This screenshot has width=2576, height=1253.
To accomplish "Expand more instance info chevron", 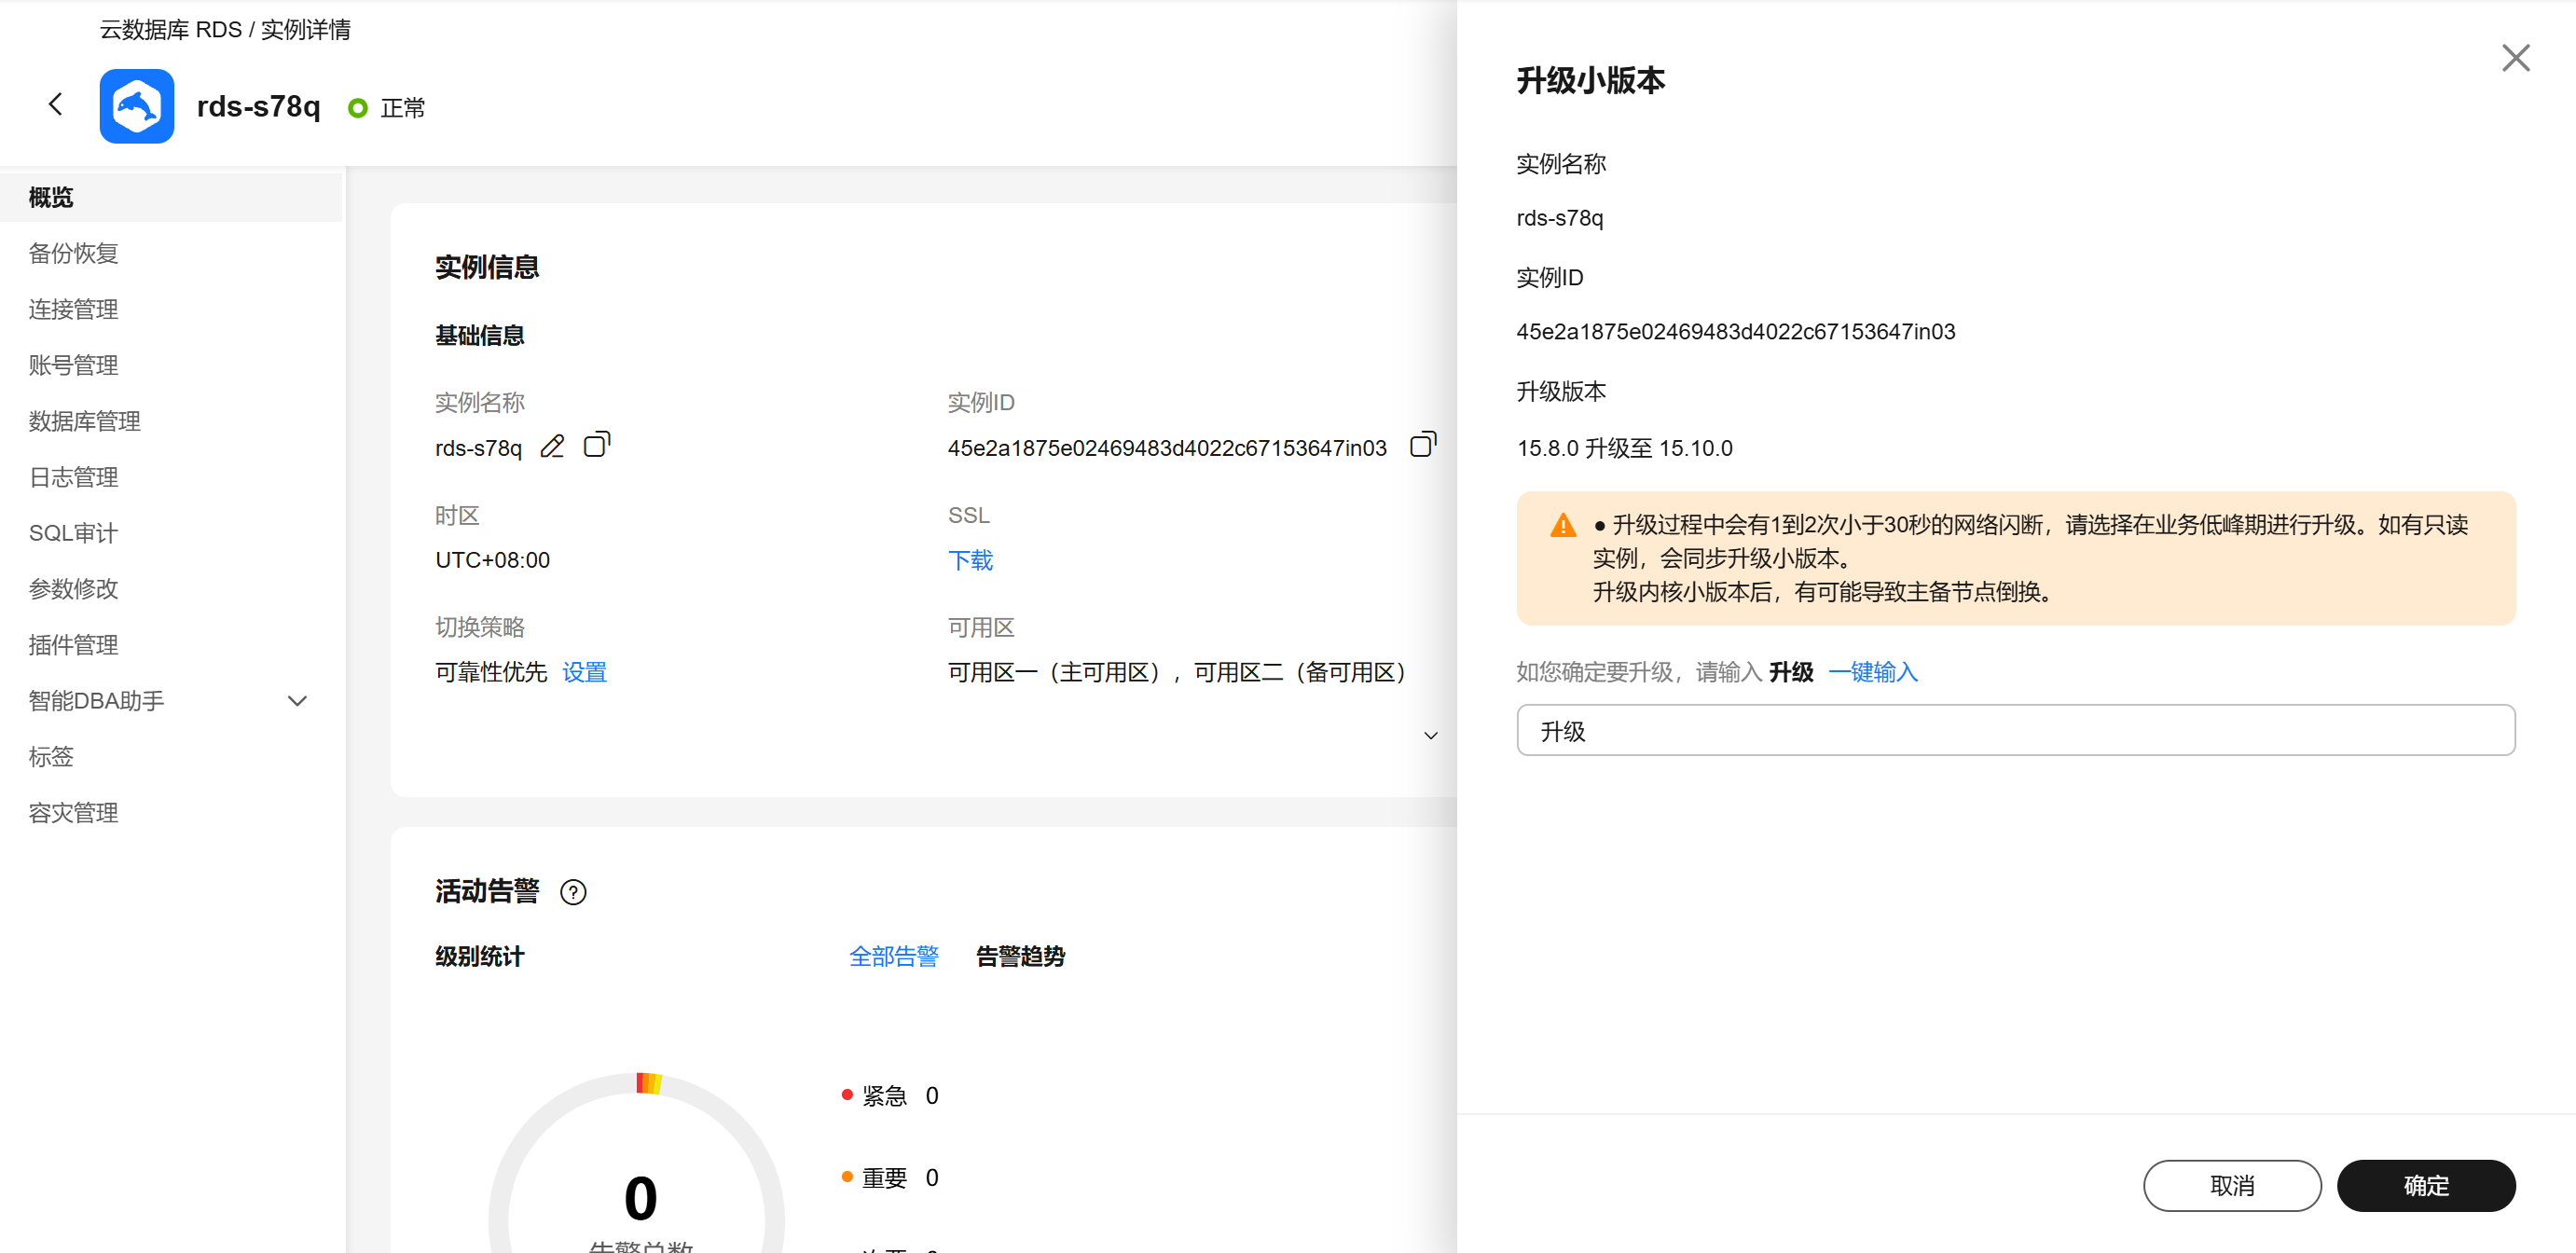I will pyautogui.click(x=1431, y=736).
